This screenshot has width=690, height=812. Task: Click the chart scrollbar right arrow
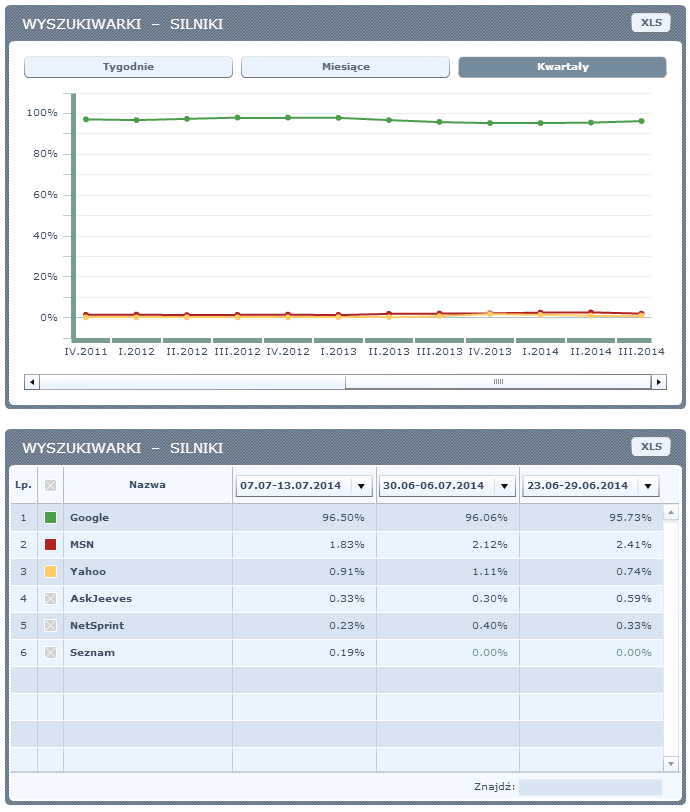658,382
